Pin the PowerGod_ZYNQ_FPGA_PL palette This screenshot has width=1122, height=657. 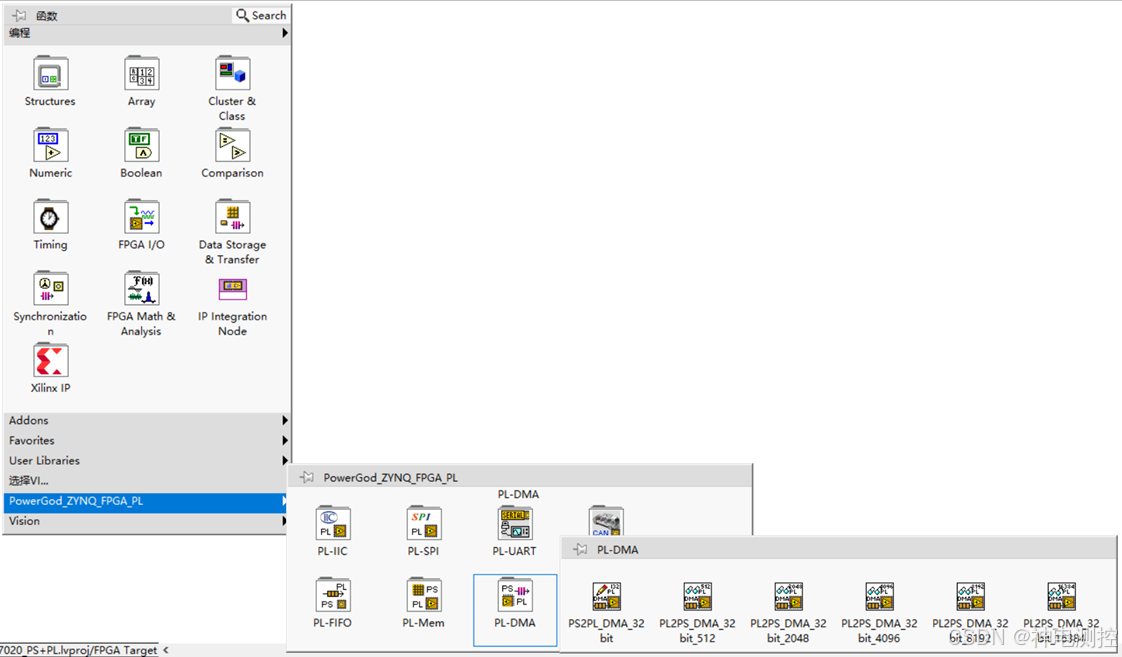(x=307, y=477)
